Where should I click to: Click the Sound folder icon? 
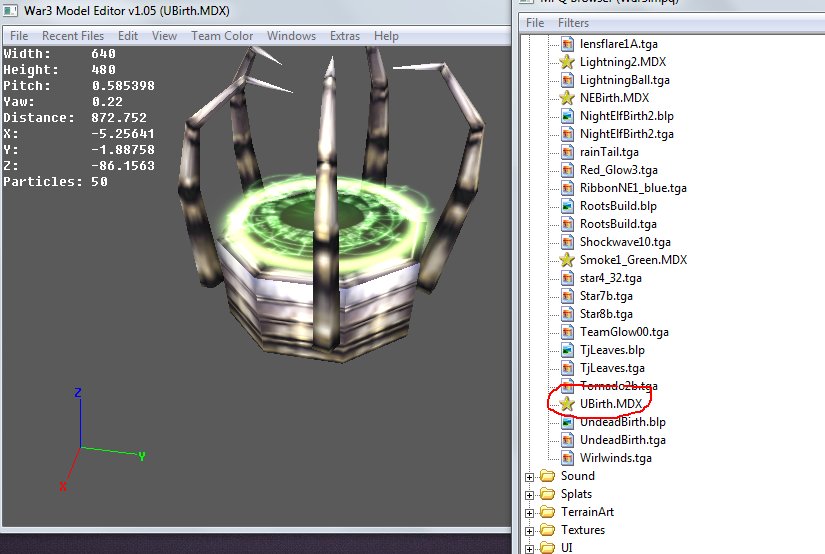[x=548, y=476]
